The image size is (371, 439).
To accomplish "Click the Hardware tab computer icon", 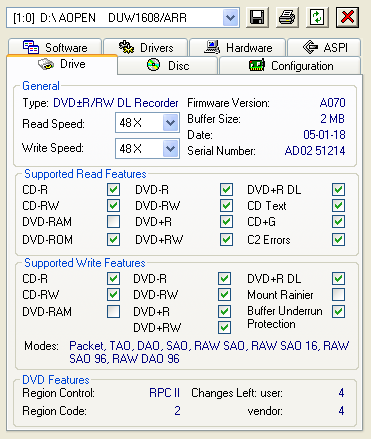I will point(212,47).
